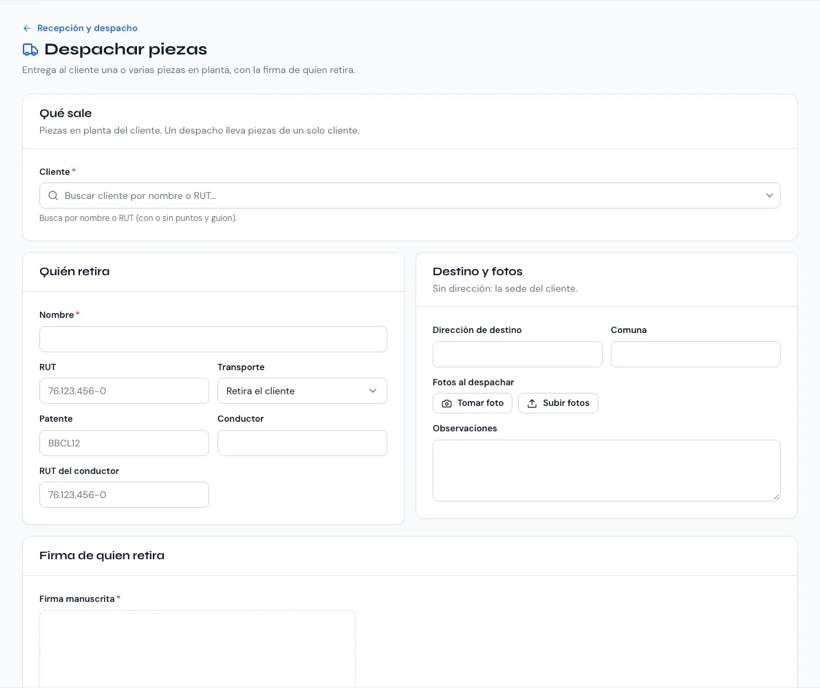Focus the Buscar cliente search field

(x=410, y=196)
